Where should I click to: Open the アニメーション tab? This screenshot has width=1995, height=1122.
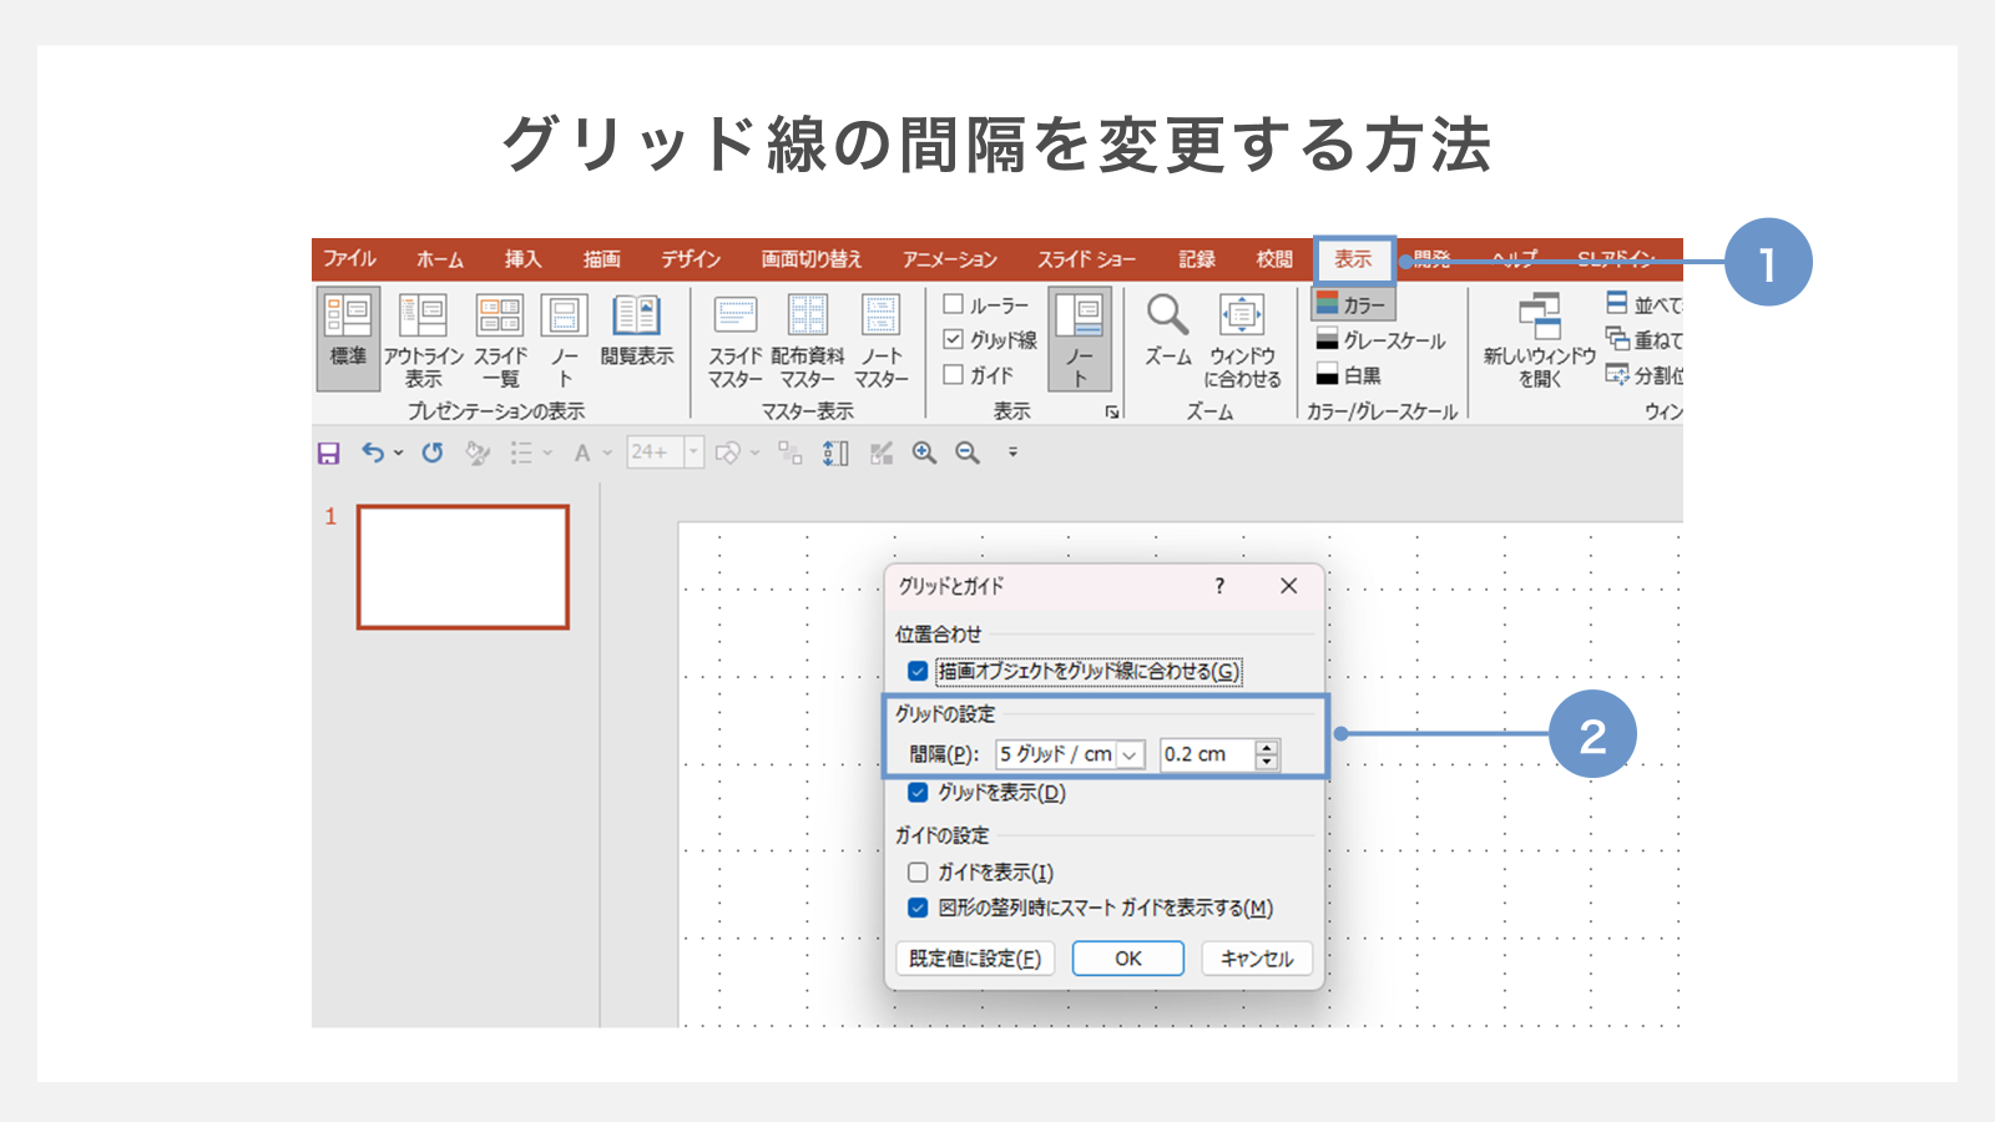[x=950, y=259]
